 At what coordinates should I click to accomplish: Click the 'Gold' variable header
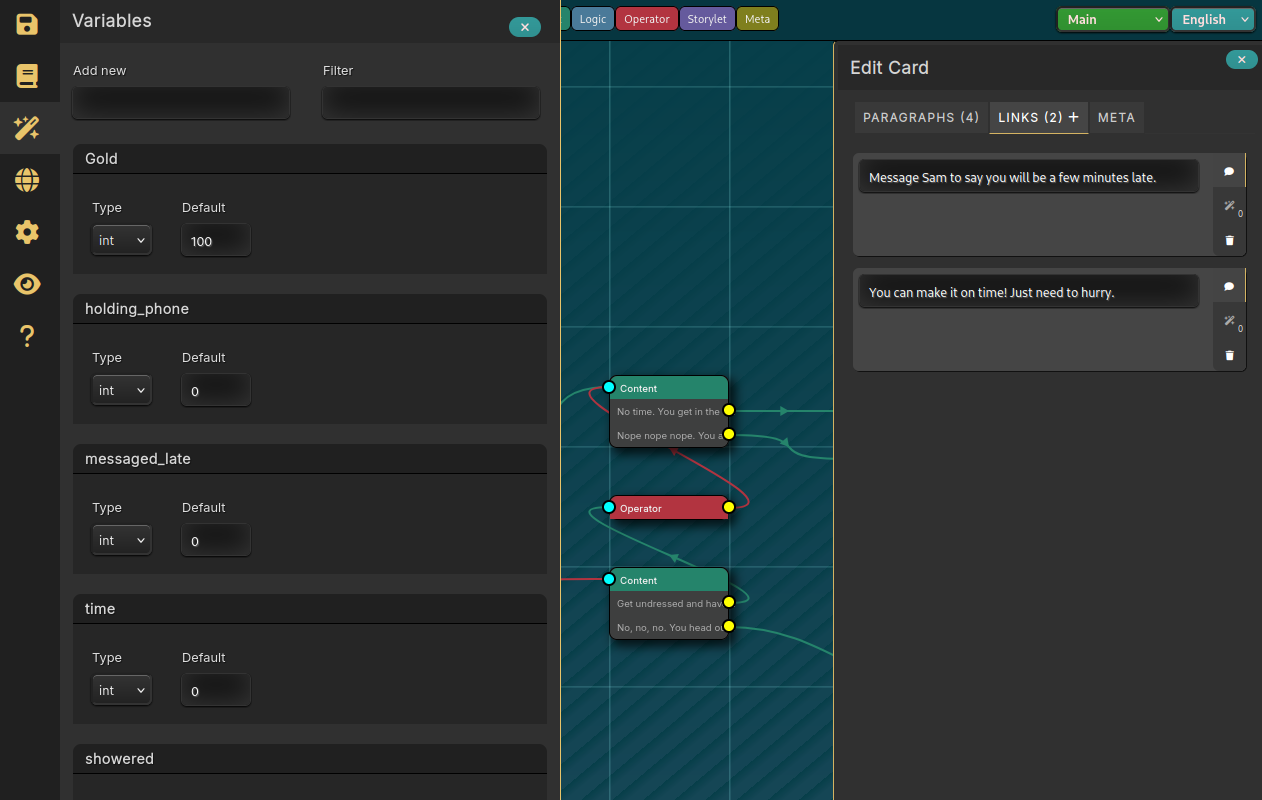click(x=310, y=159)
